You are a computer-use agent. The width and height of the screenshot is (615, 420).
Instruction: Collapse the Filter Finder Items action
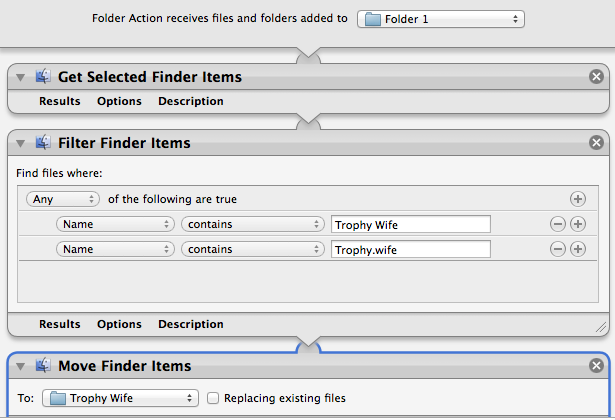tap(20, 143)
